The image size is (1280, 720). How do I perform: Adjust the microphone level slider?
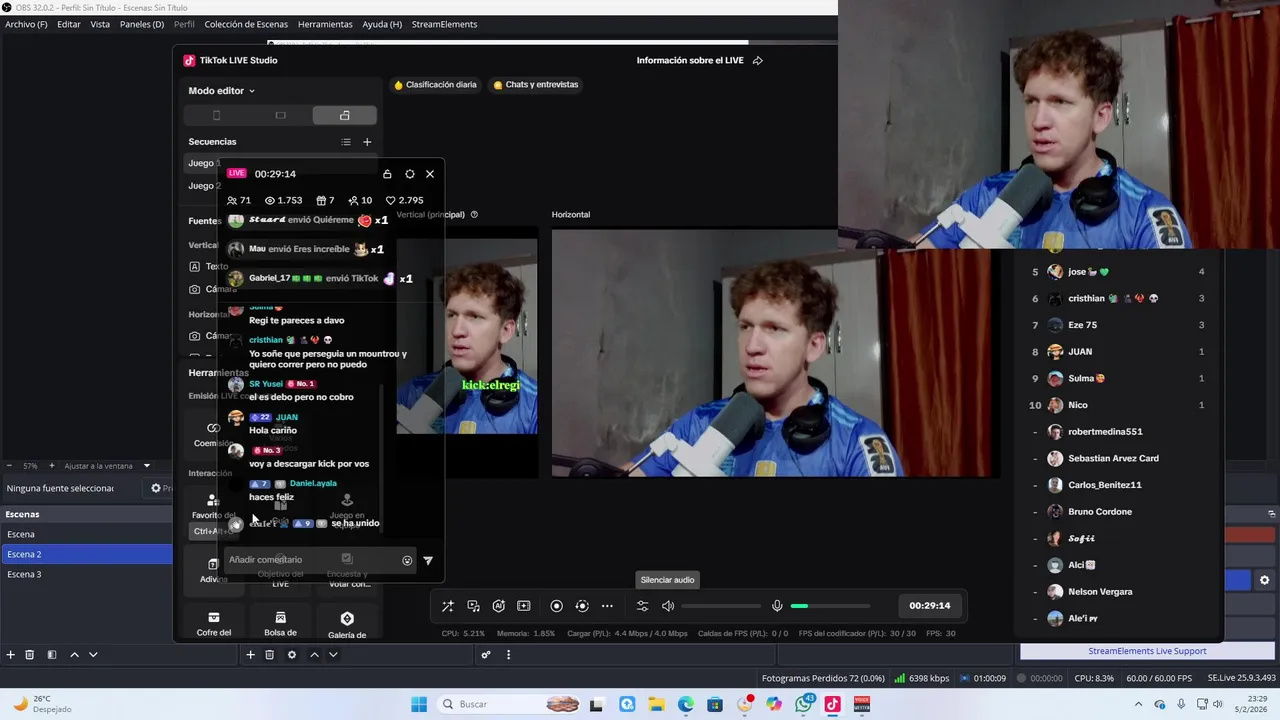pyautogui.click(x=830, y=606)
